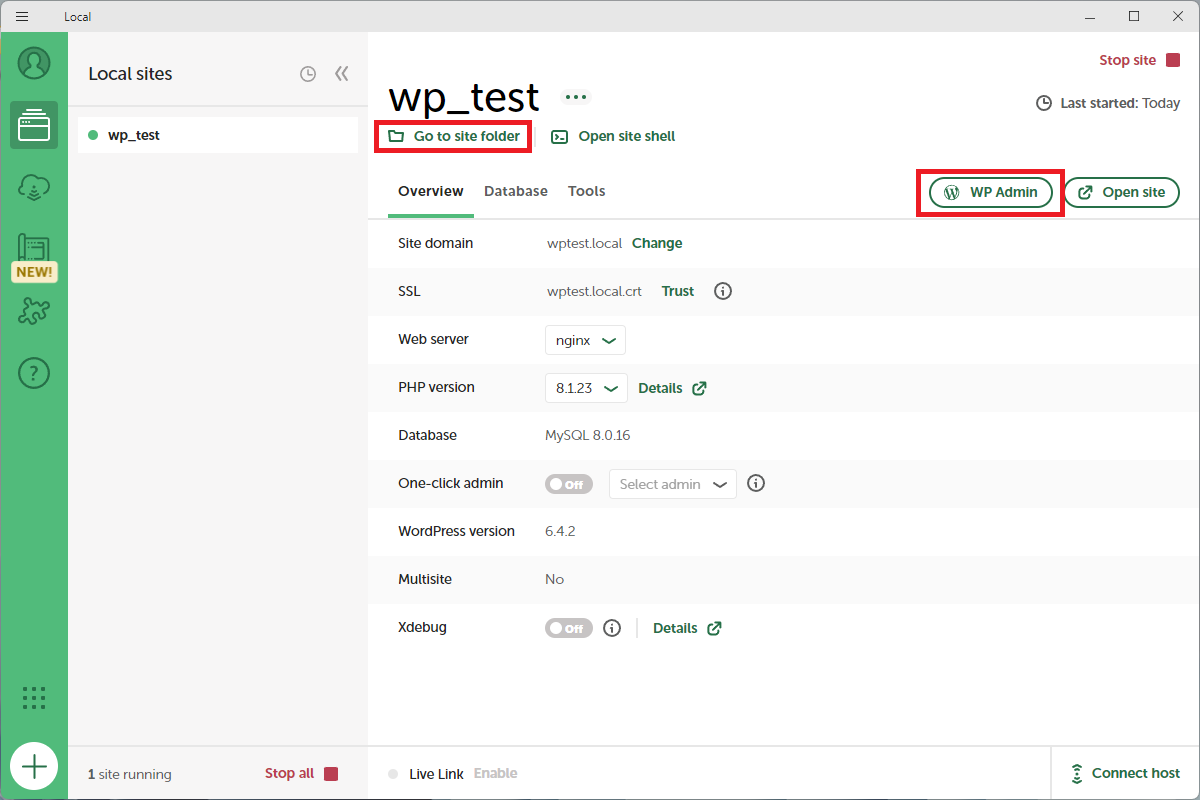This screenshot has height=800, width=1200.
Task: Click the WP Admin button
Action: pos(991,192)
